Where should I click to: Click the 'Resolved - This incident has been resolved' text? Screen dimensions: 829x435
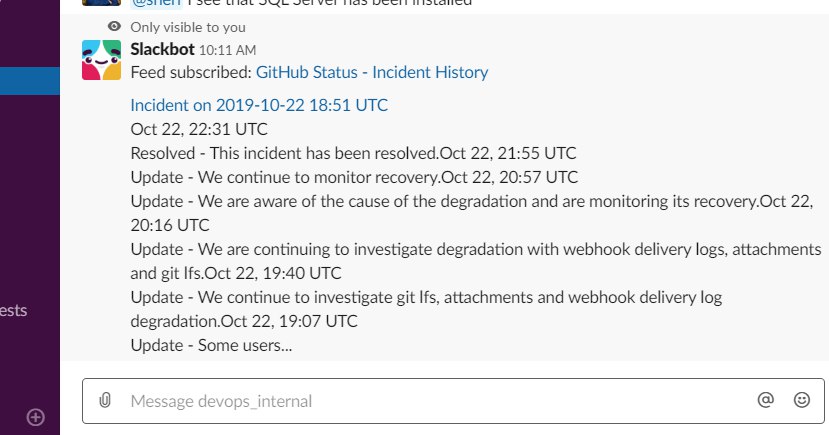pos(284,153)
